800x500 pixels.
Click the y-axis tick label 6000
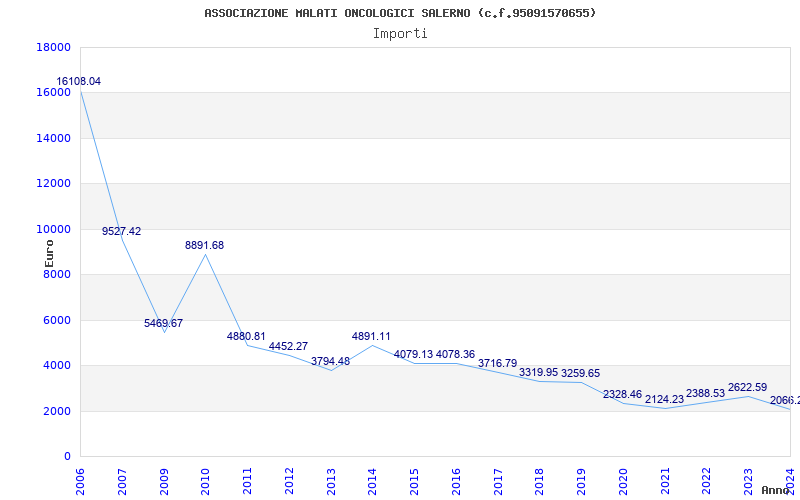pos(57,320)
